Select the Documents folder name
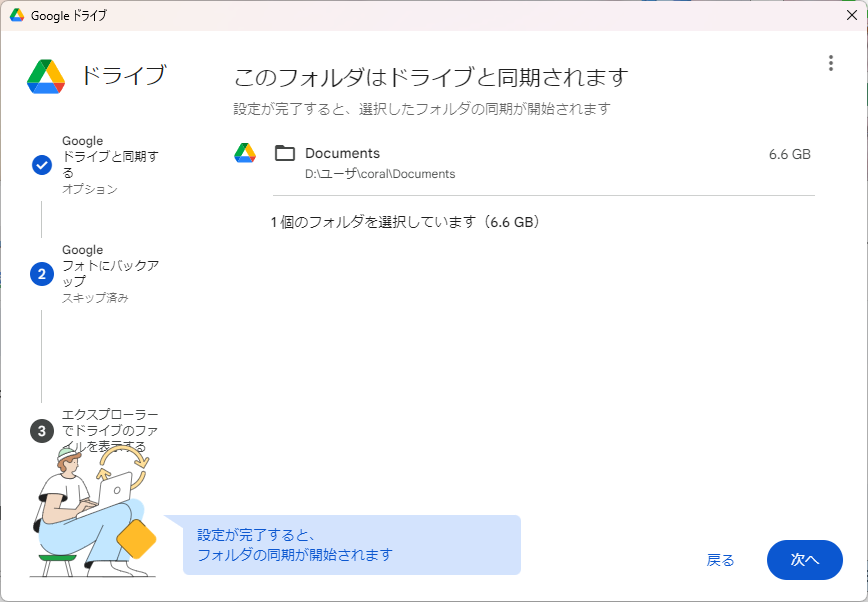The image size is (868, 602). [x=343, y=153]
